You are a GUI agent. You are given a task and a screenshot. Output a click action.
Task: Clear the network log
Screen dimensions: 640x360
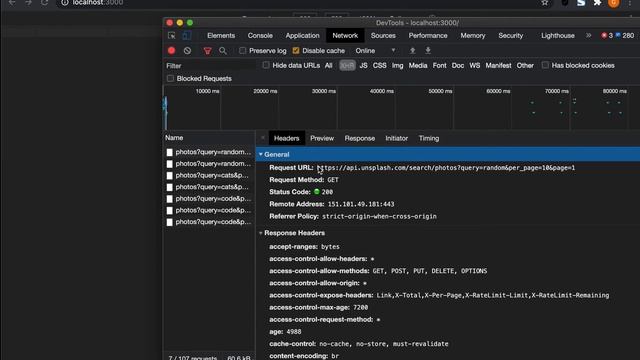coord(187,51)
